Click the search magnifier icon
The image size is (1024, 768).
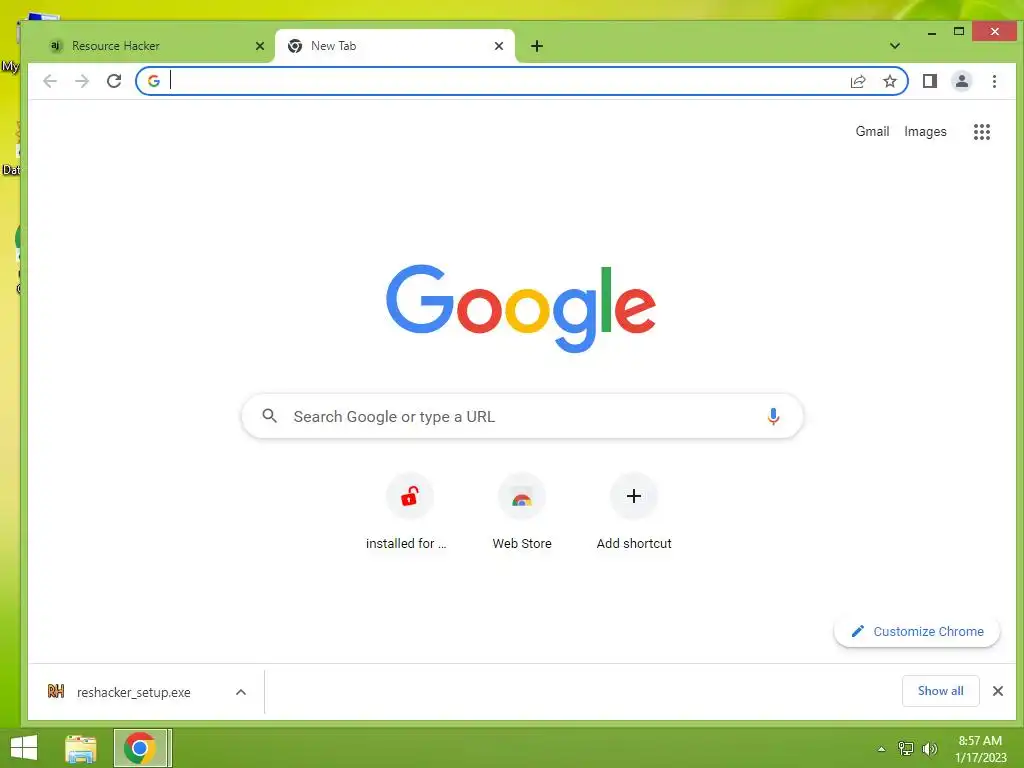point(269,416)
